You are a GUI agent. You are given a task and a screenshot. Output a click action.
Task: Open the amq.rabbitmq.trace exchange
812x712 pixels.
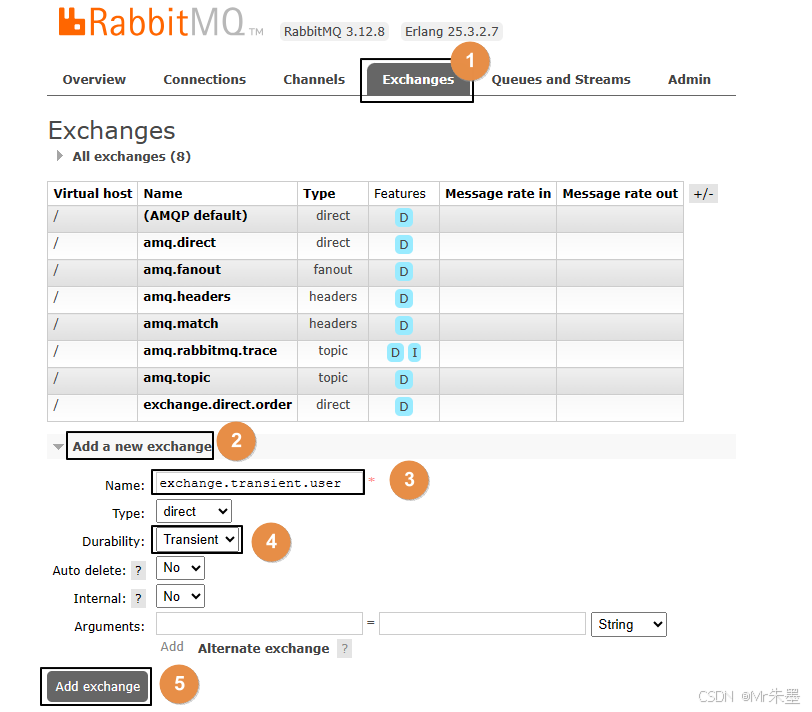(x=210, y=351)
